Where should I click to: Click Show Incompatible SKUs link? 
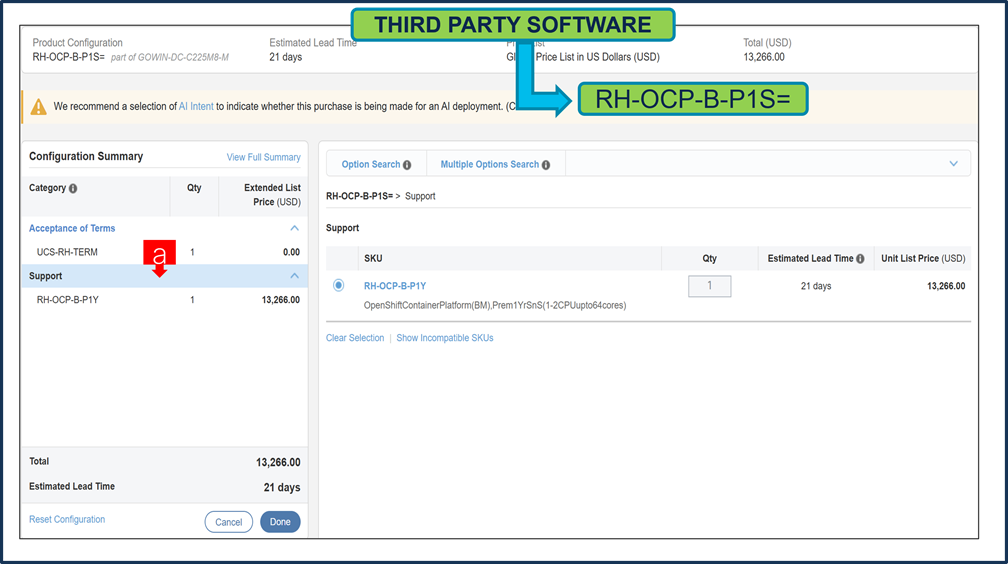445,338
